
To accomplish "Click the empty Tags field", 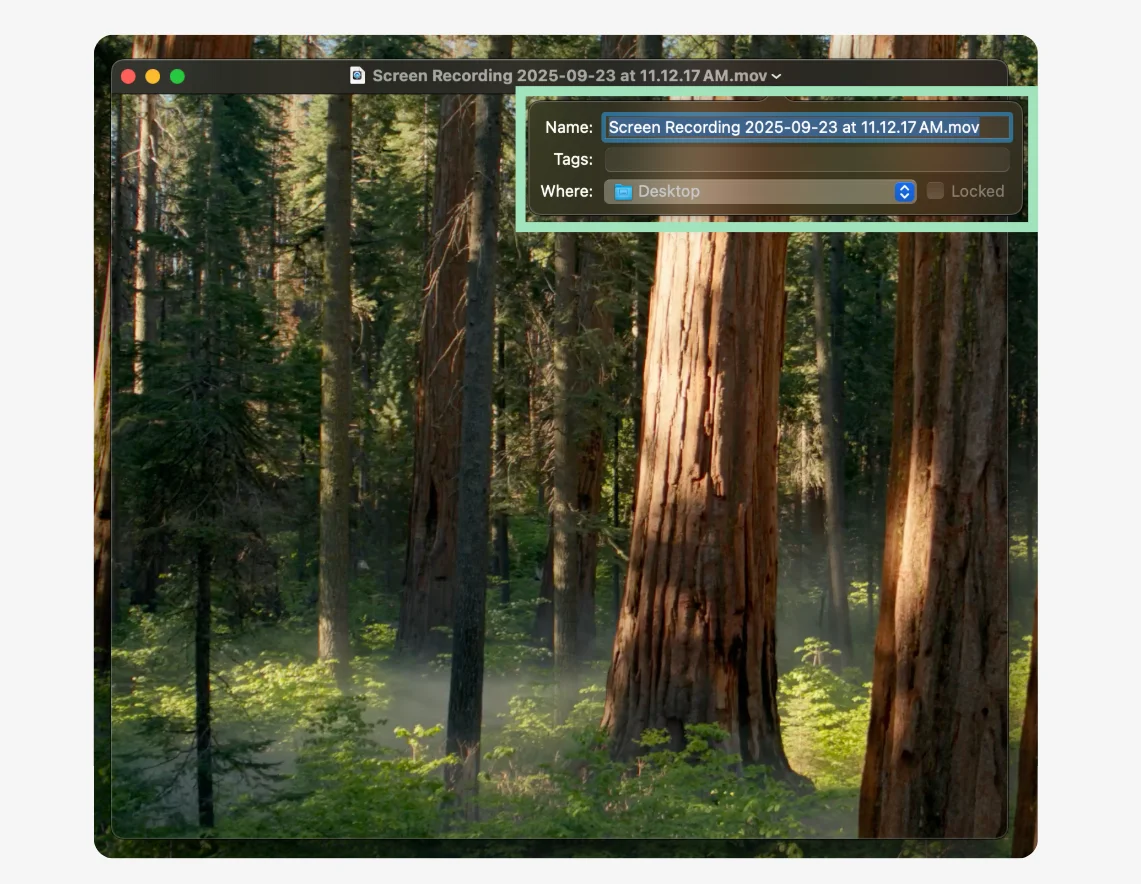I will (x=805, y=159).
